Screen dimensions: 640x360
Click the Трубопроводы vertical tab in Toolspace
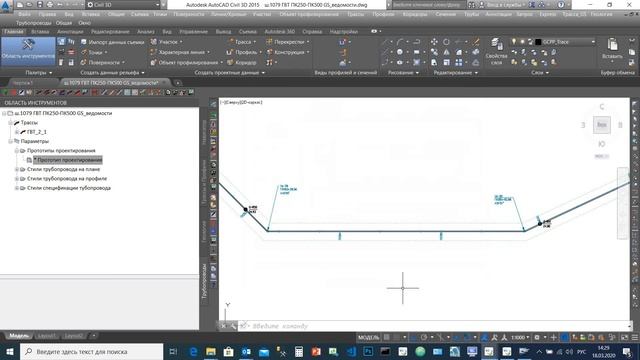[204, 281]
